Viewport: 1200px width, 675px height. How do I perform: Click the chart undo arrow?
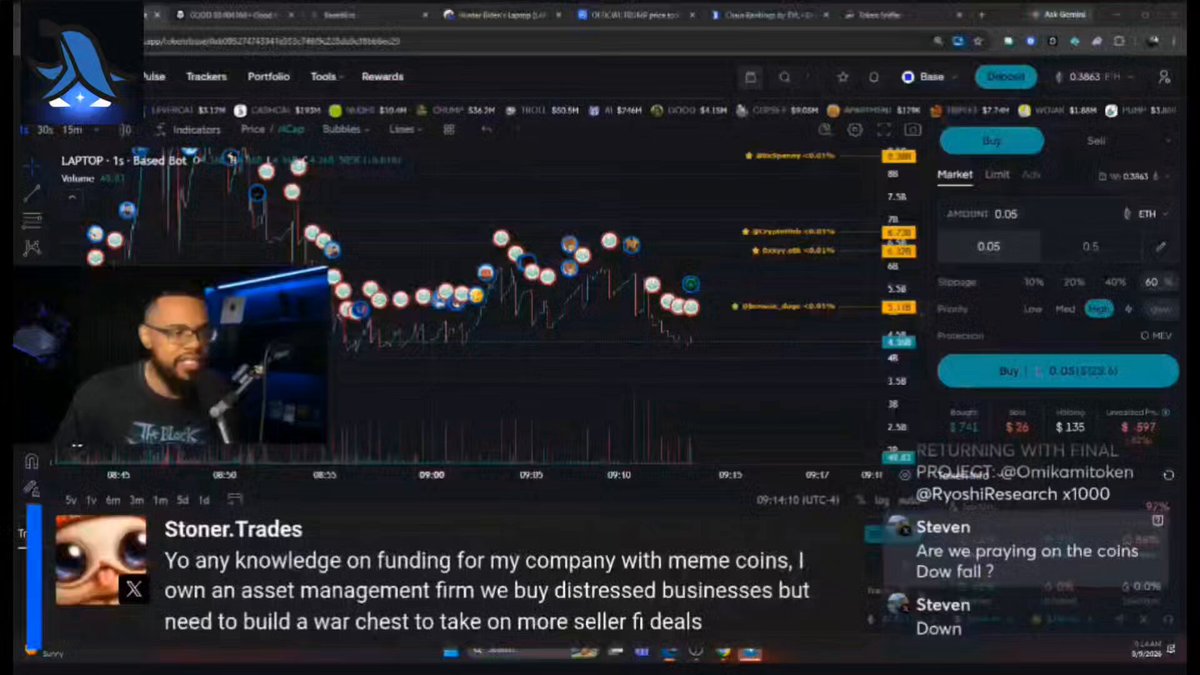pyautogui.click(x=486, y=130)
